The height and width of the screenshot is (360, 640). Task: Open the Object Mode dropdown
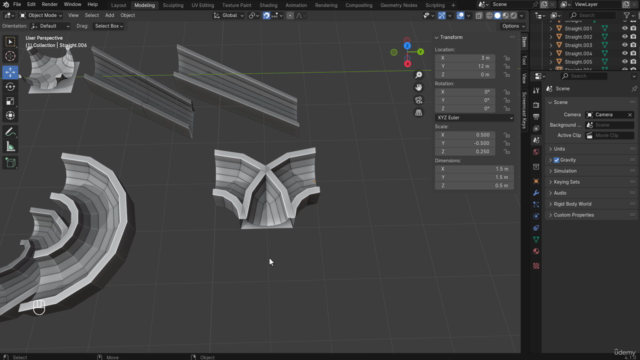point(41,16)
